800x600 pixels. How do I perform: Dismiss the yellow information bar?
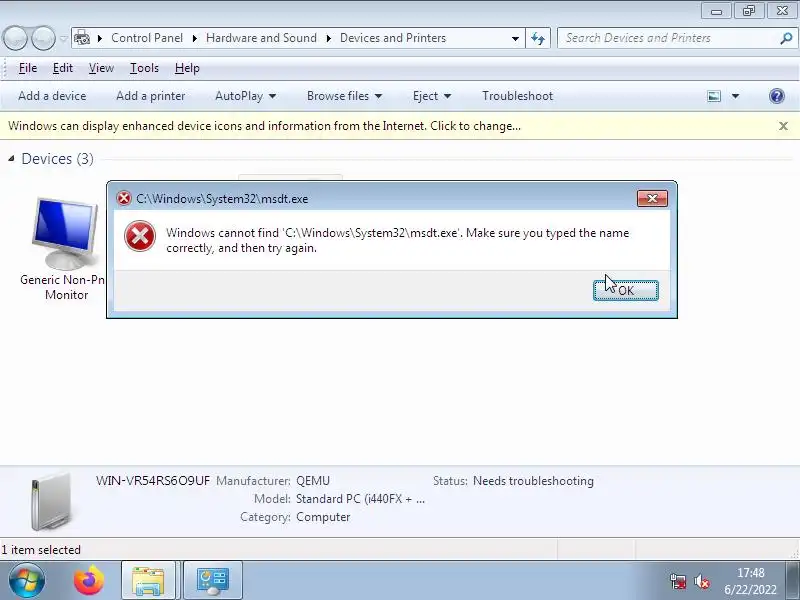tap(783, 126)
